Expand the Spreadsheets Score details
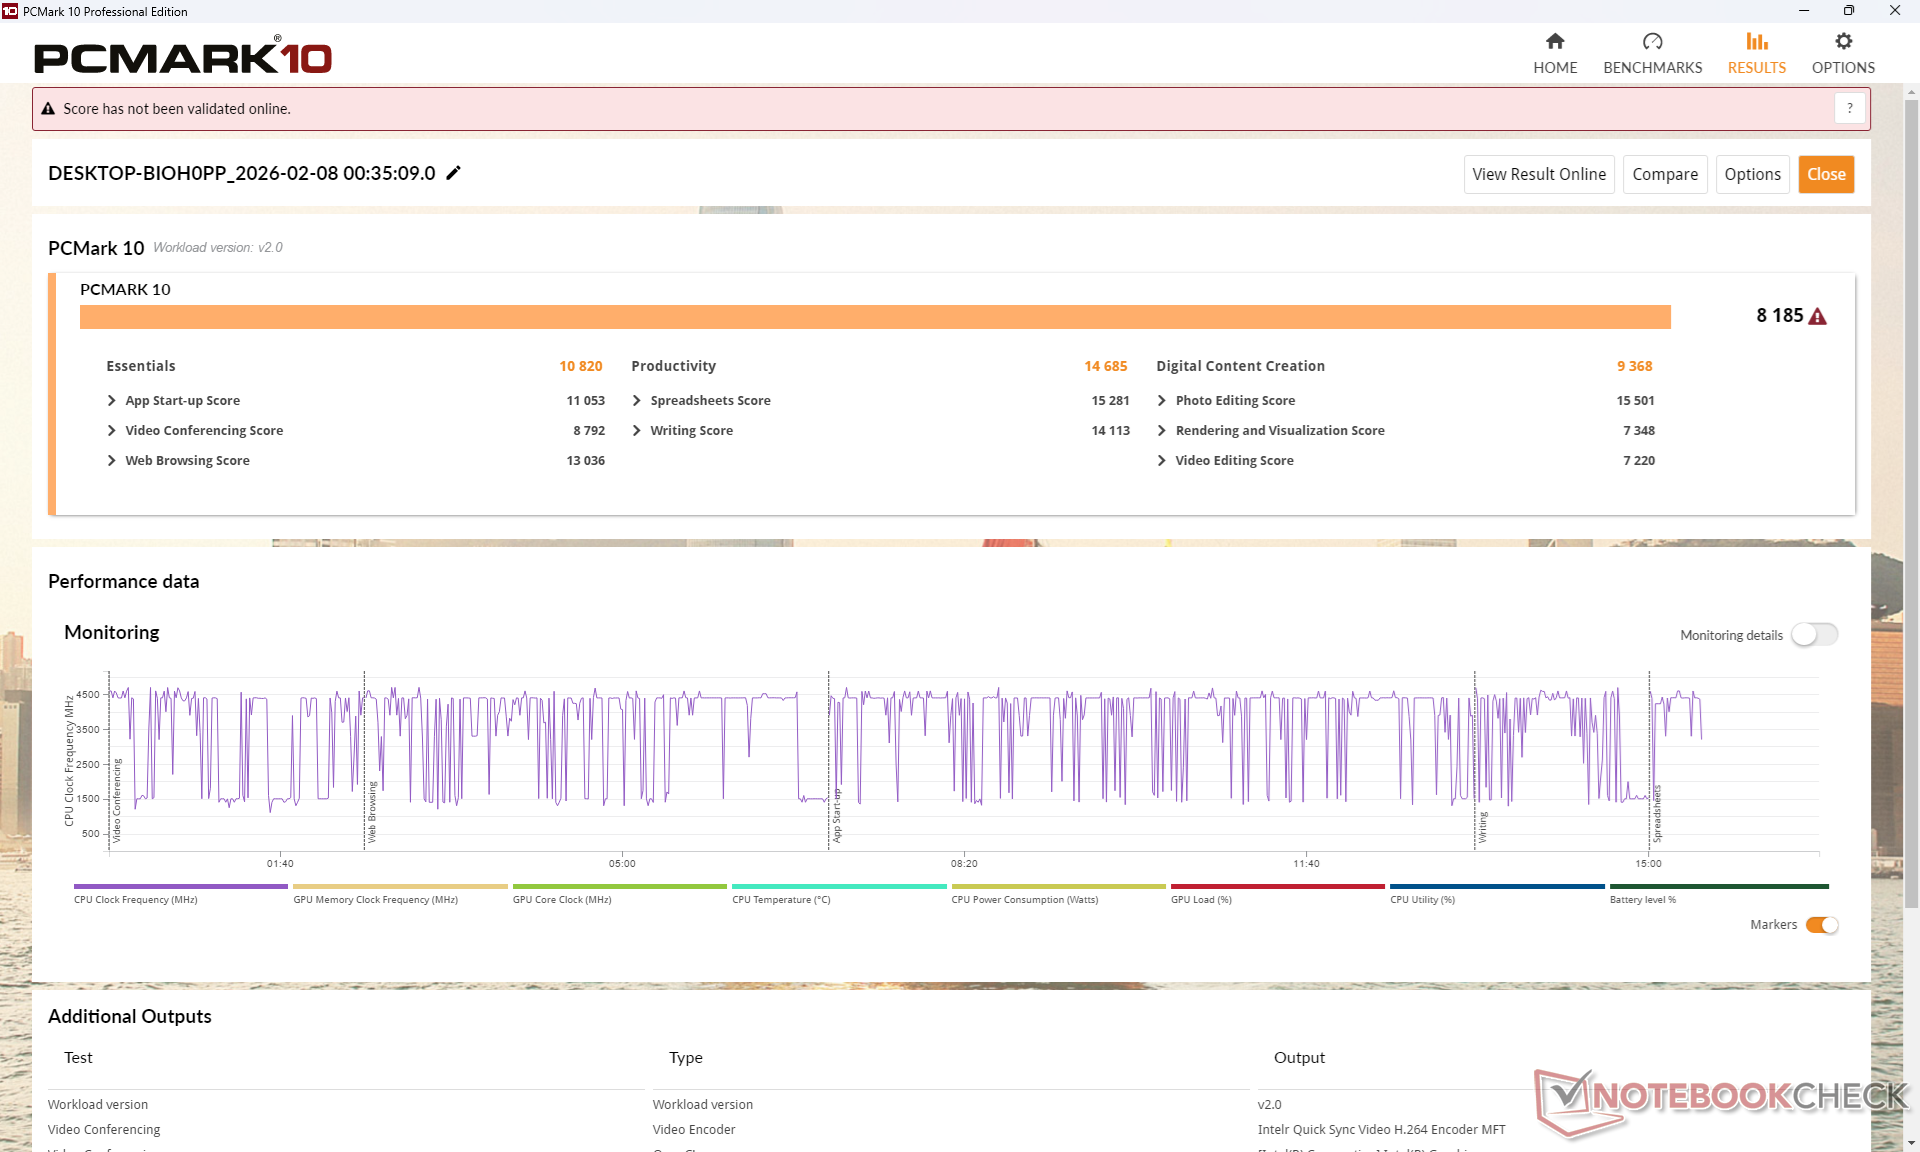The width and height of the screenshot is (1920, 1152). pyautogui.click(x=637, y=401)
